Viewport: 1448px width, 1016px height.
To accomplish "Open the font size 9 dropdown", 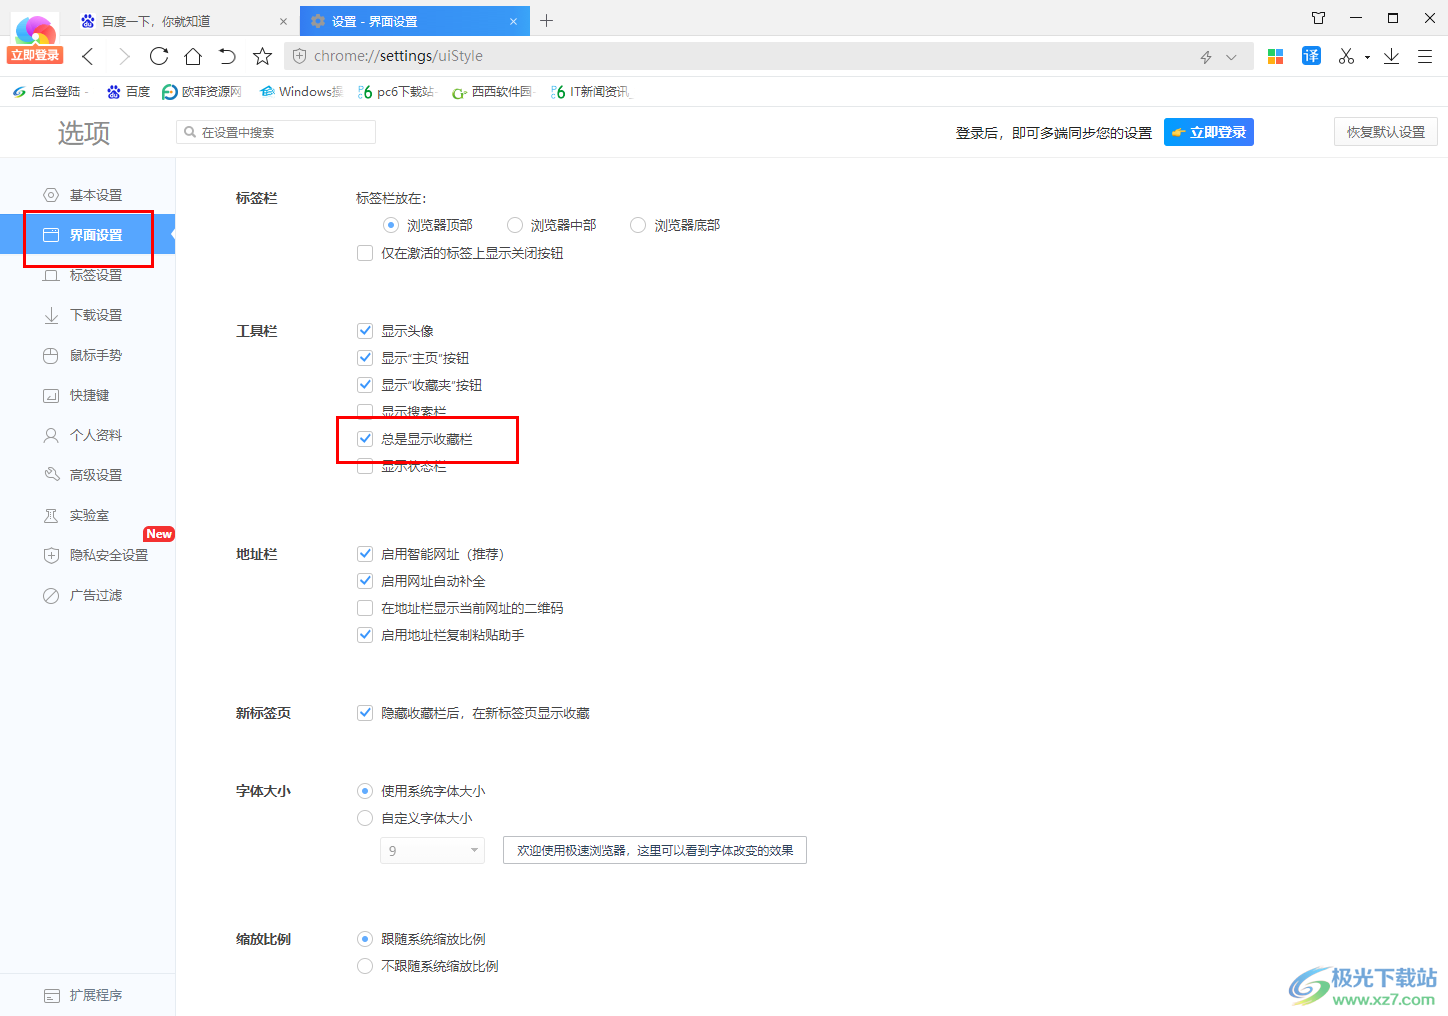I will coord(432,850).
